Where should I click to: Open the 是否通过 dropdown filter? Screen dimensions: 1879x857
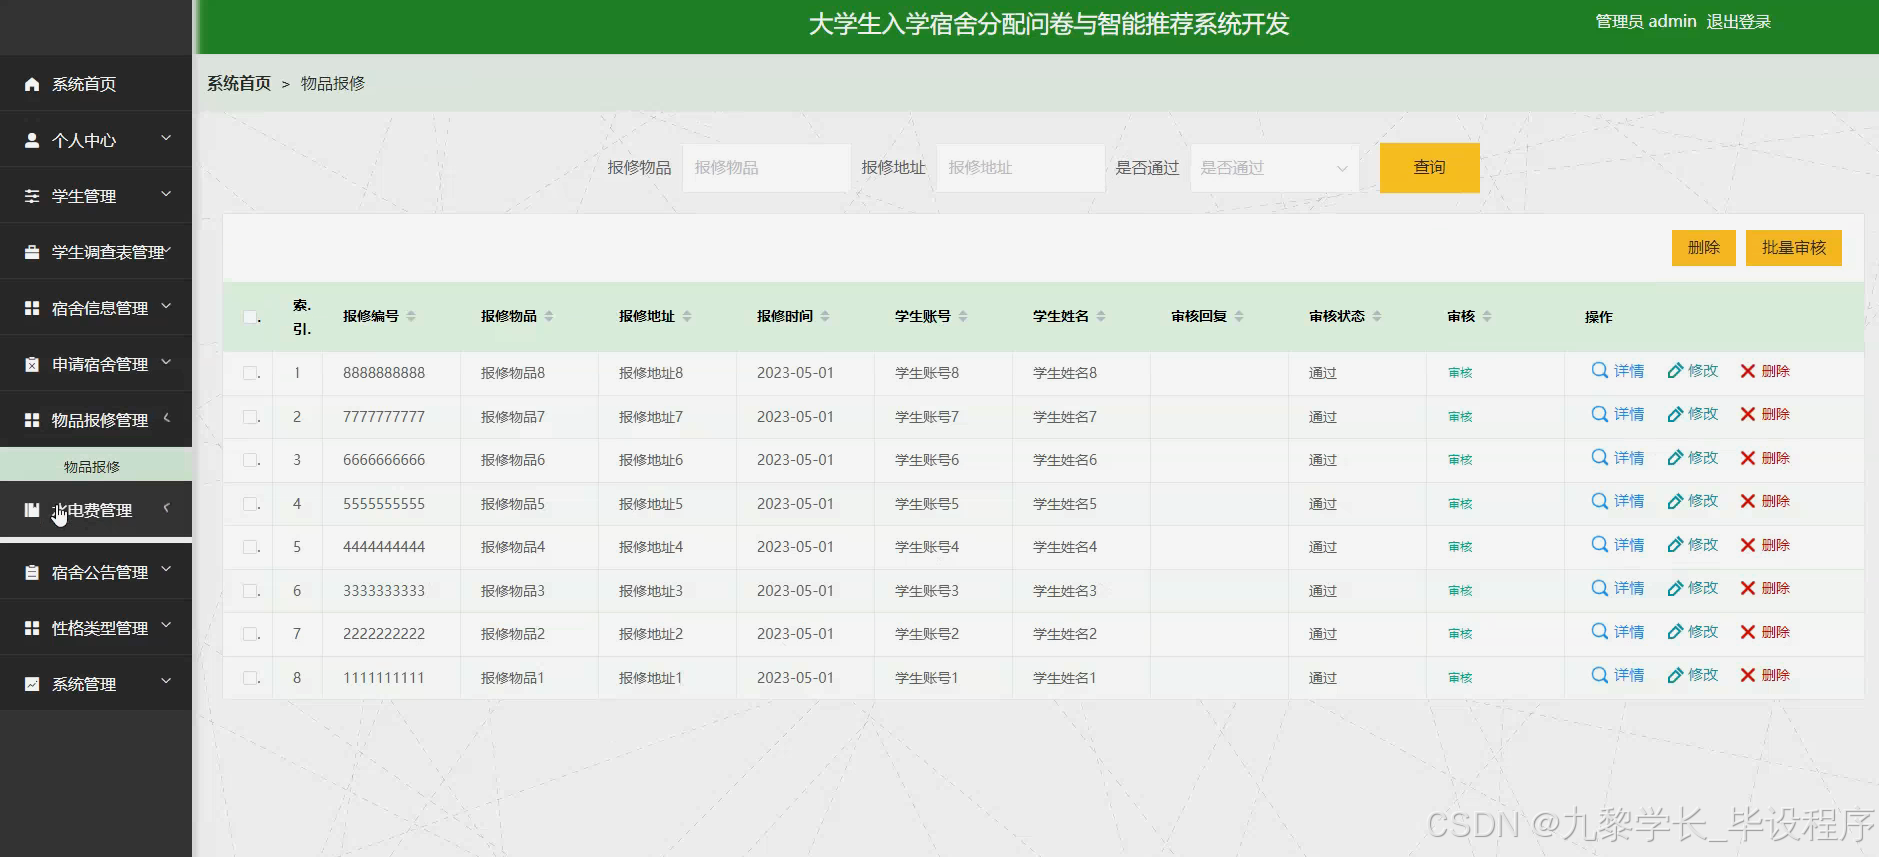click(1274, 168)
